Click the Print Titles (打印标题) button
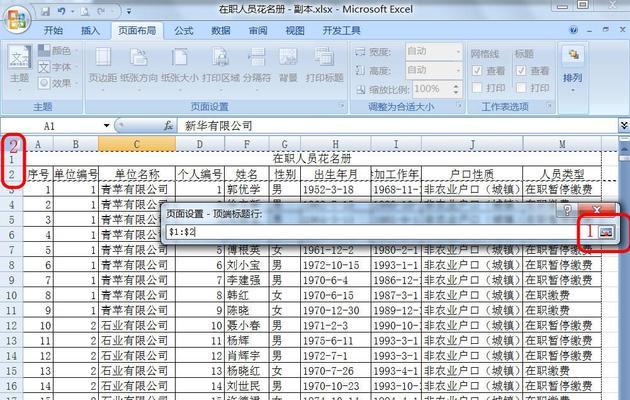630x400 pixels. 324,67
